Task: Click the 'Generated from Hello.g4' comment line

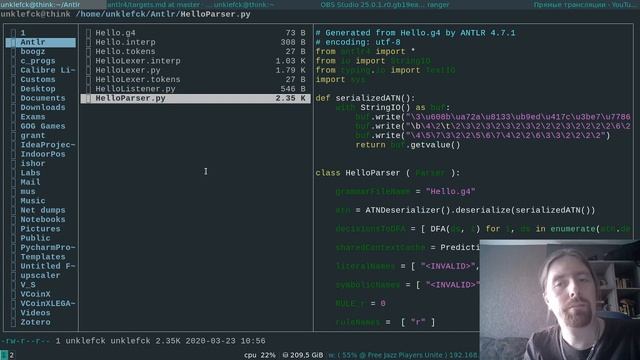Action: (415, 33)
